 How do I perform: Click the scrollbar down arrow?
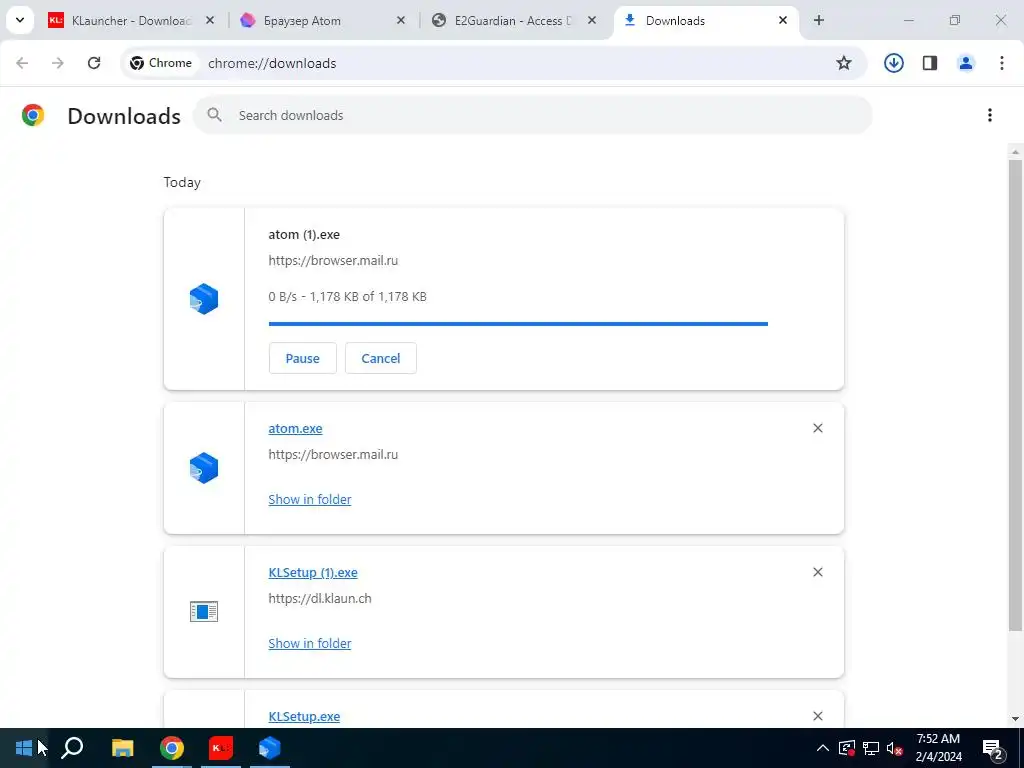pos(1015,719)
